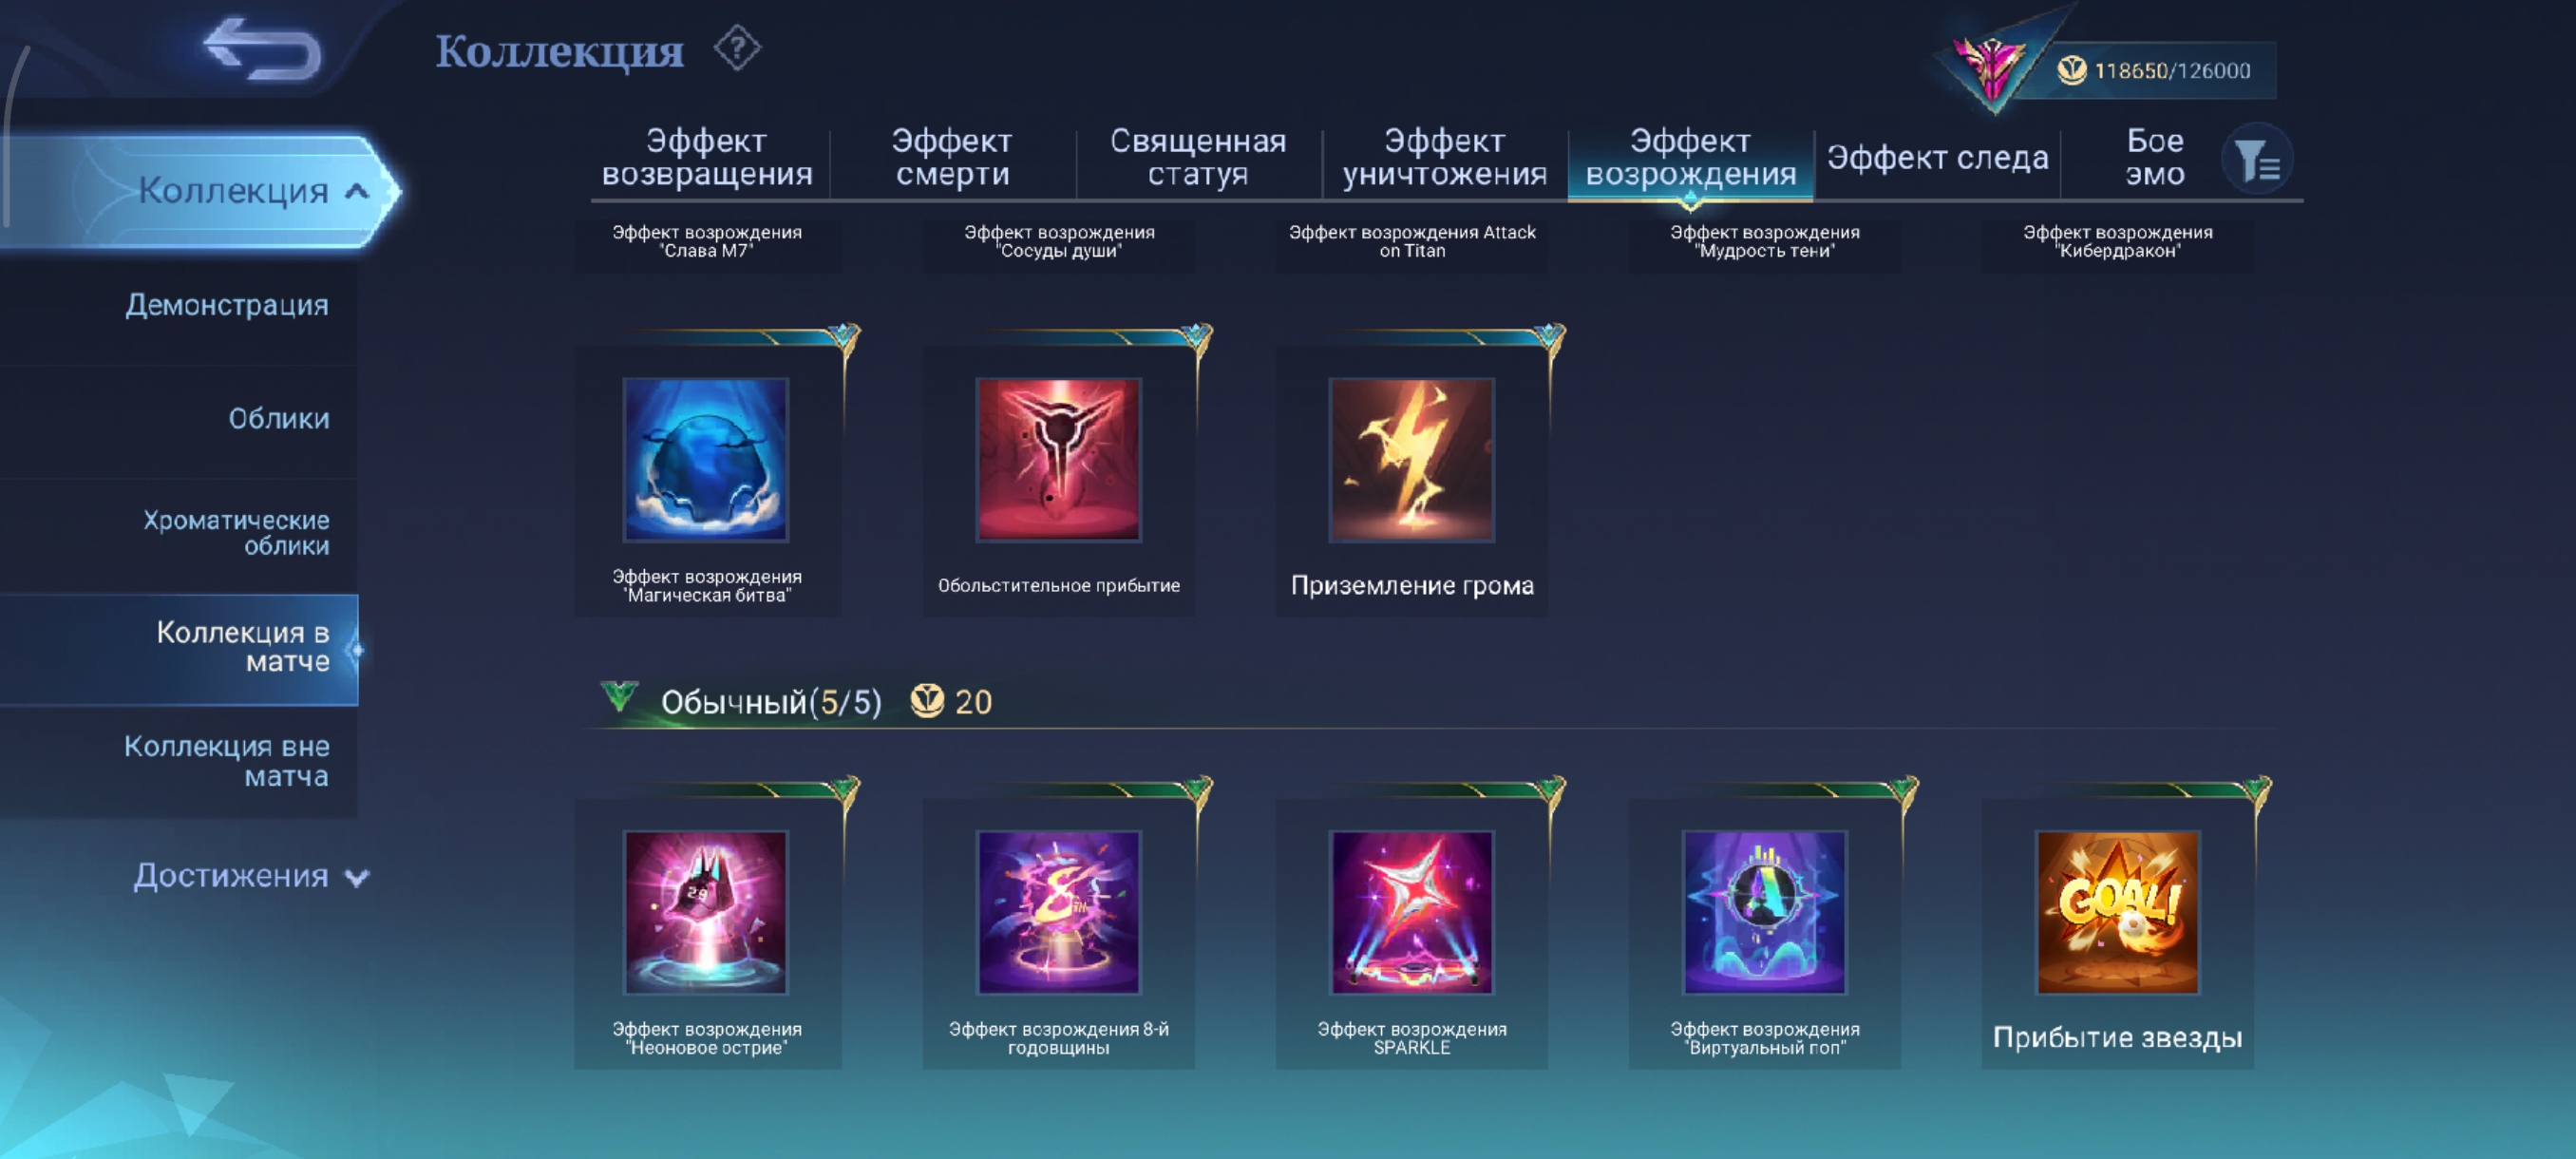Viewport: 2576px width, 1159px height.
Task: Collapse the Коллекция sidebar section
Action: tap(253, 190)
